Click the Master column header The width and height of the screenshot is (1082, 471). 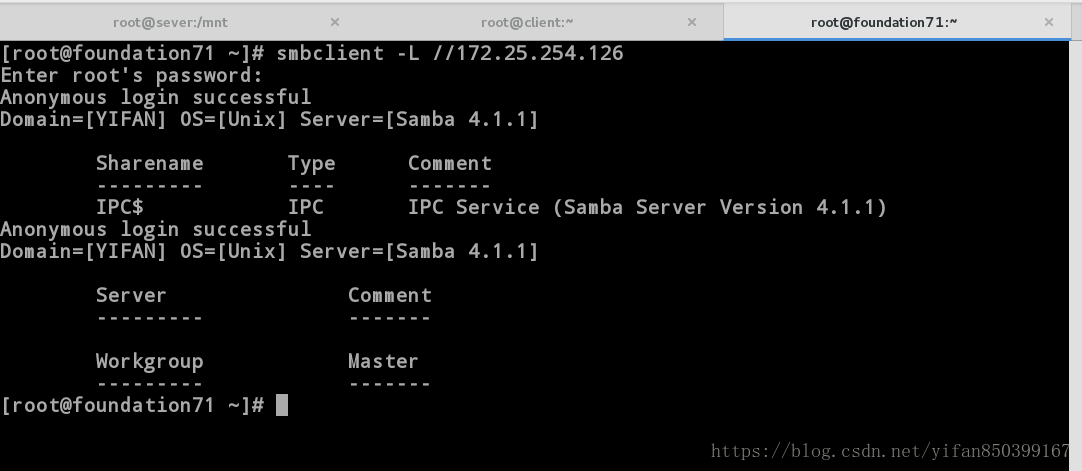(383, 361)
